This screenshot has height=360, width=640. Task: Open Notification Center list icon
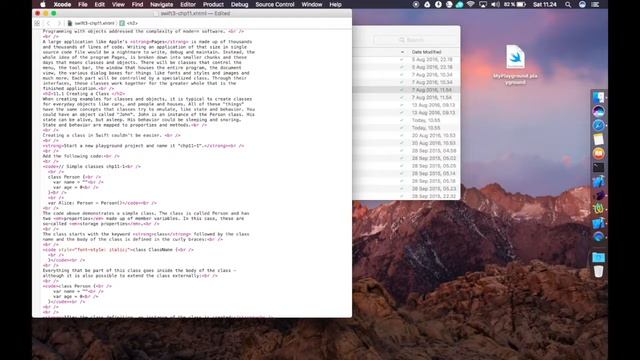(596, 4)
